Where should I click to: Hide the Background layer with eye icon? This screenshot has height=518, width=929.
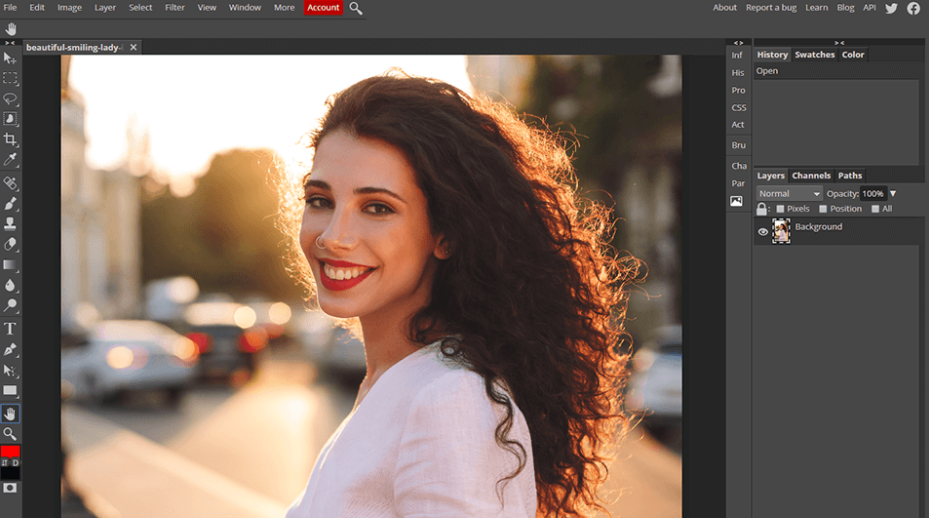pos(763,232)
